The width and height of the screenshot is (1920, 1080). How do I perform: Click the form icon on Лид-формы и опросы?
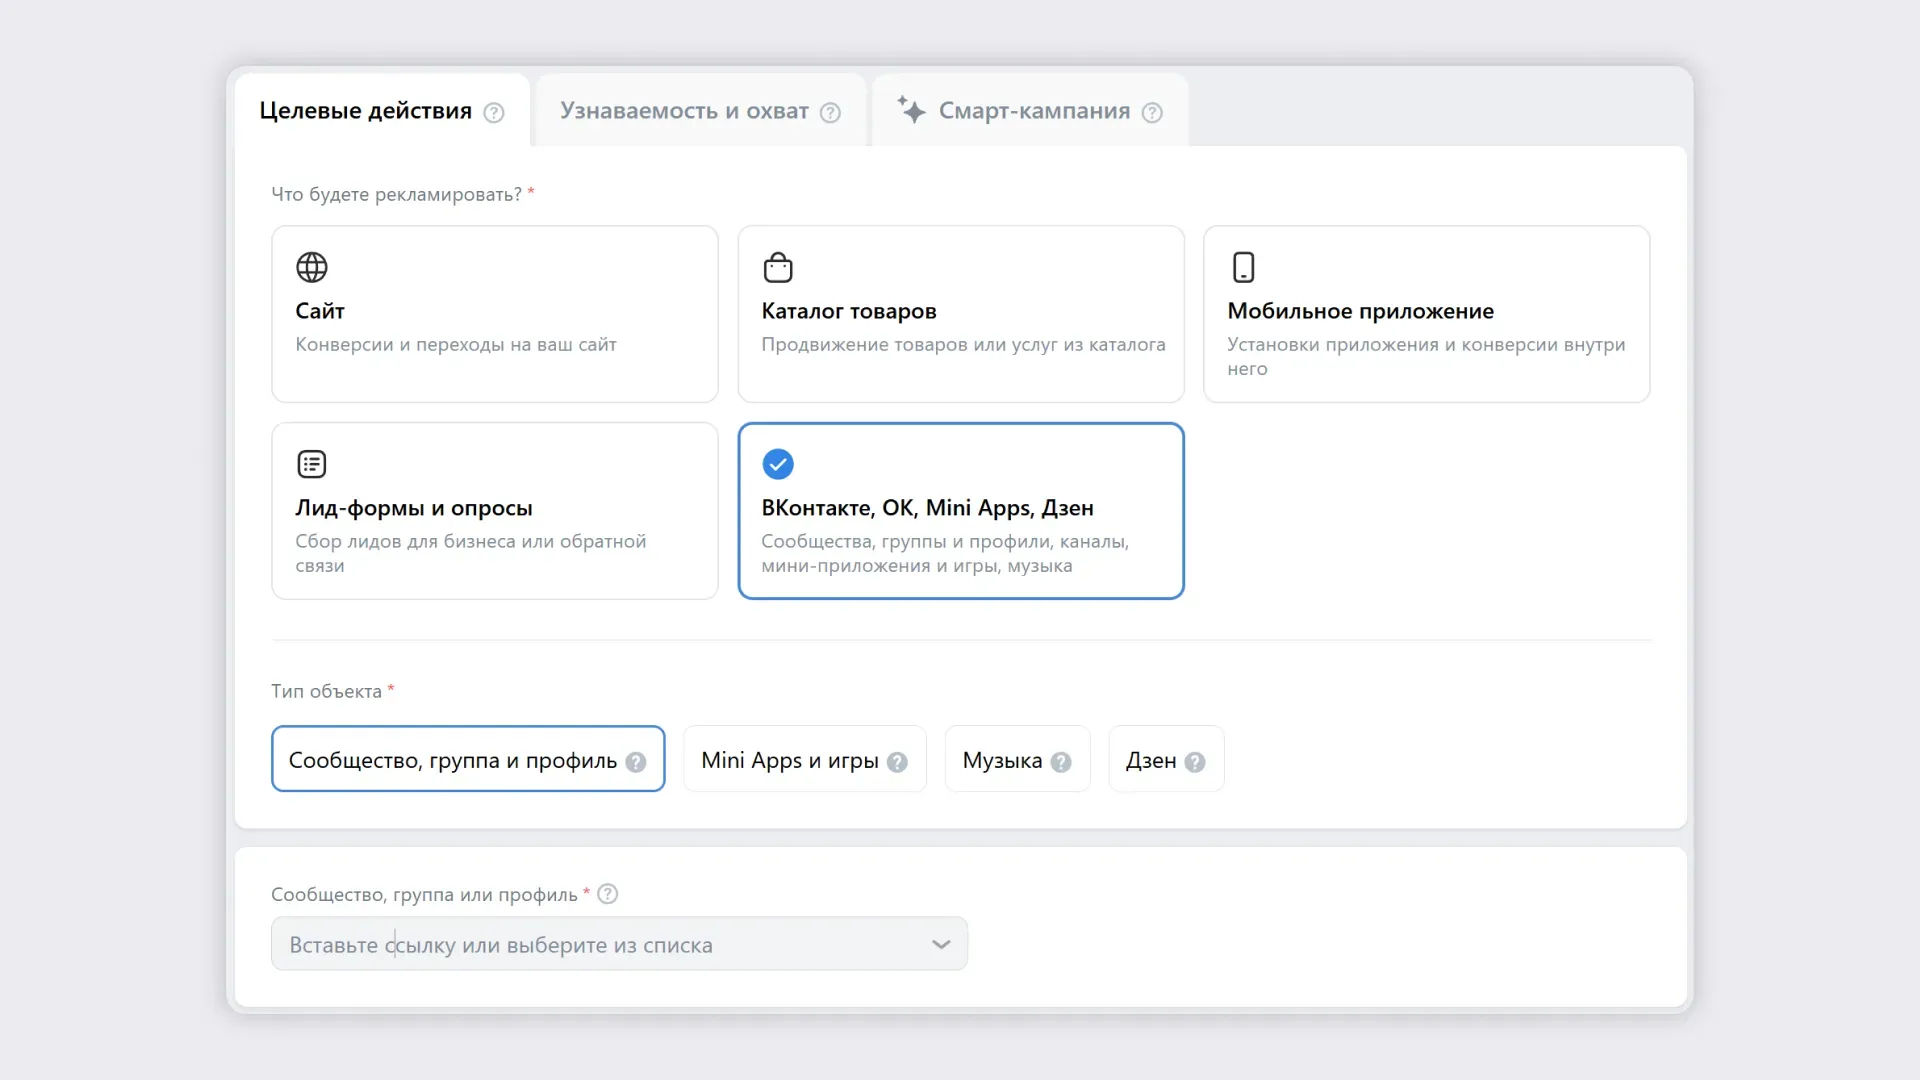coord(311,463)
